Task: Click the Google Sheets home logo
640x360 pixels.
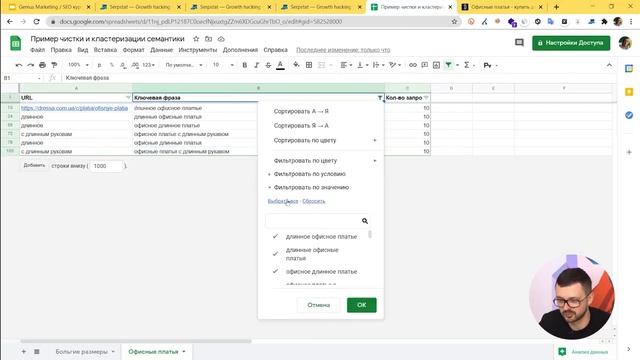Action: click(16, 43)
